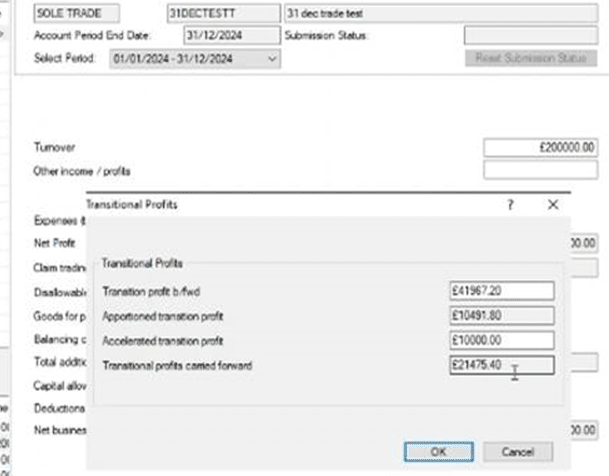The image size is (609, 476).
Task: Cancel the Transitional Profits dialog
Action: click(x=518, y=452)
